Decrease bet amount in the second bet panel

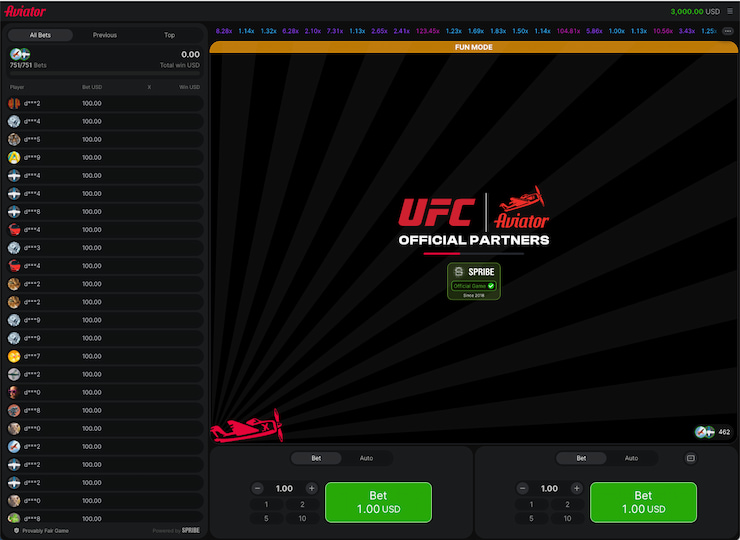click(x=522, y=489)
